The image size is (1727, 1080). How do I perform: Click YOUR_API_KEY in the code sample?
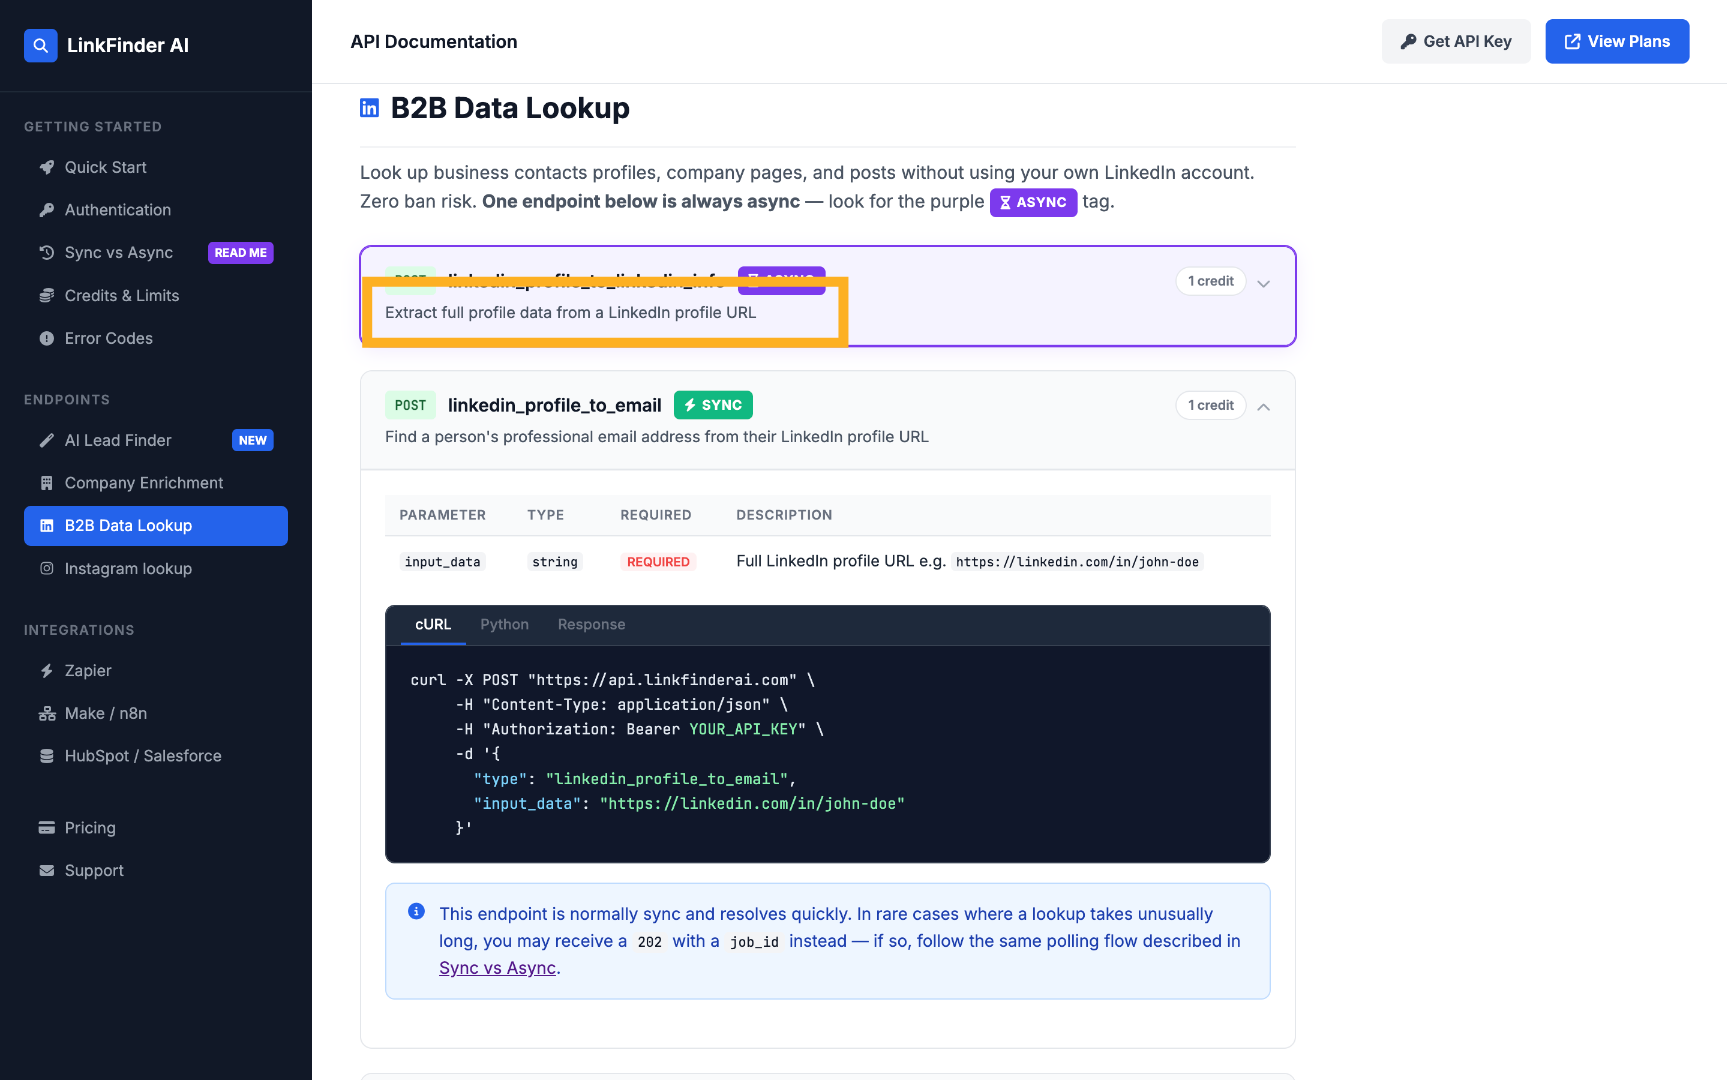743,729
